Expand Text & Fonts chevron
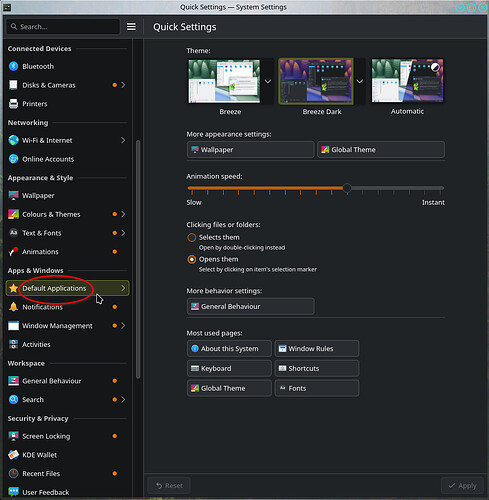Viewport: 489px width, 500px height. (123, 233)
